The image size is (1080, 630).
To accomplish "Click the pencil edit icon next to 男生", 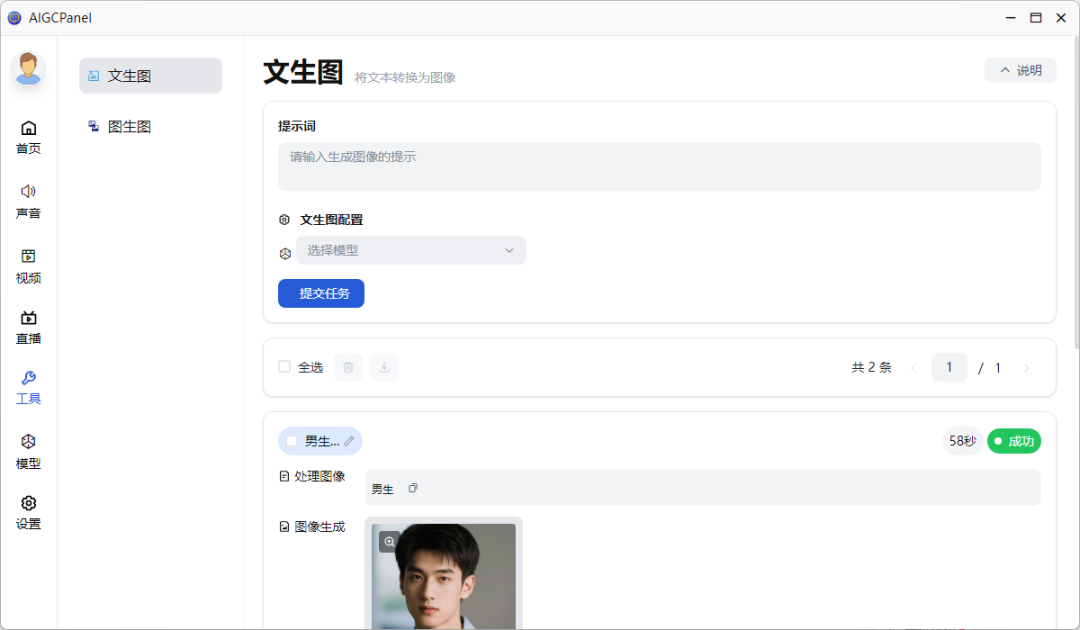I will tap(349, 441).
